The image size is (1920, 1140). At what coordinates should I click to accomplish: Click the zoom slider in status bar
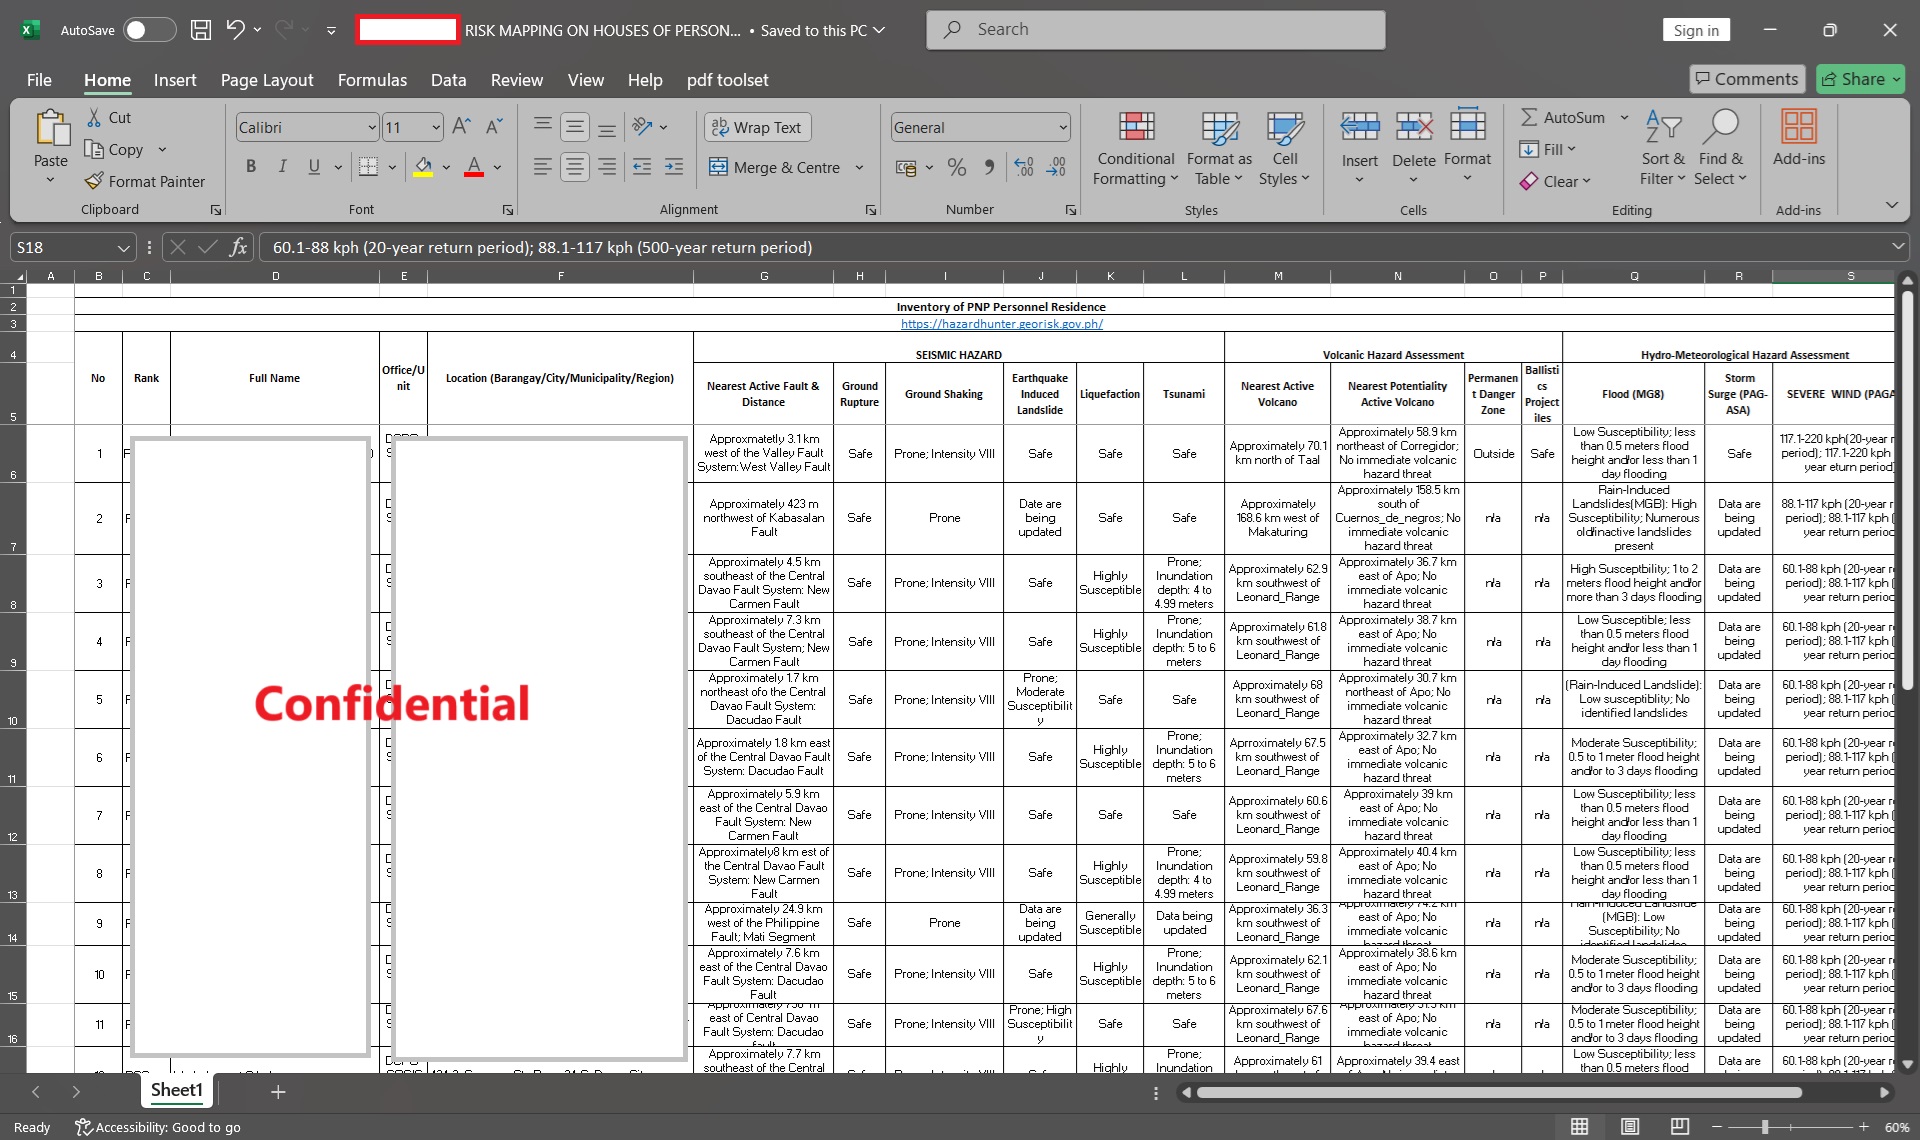[1765, 1127]
